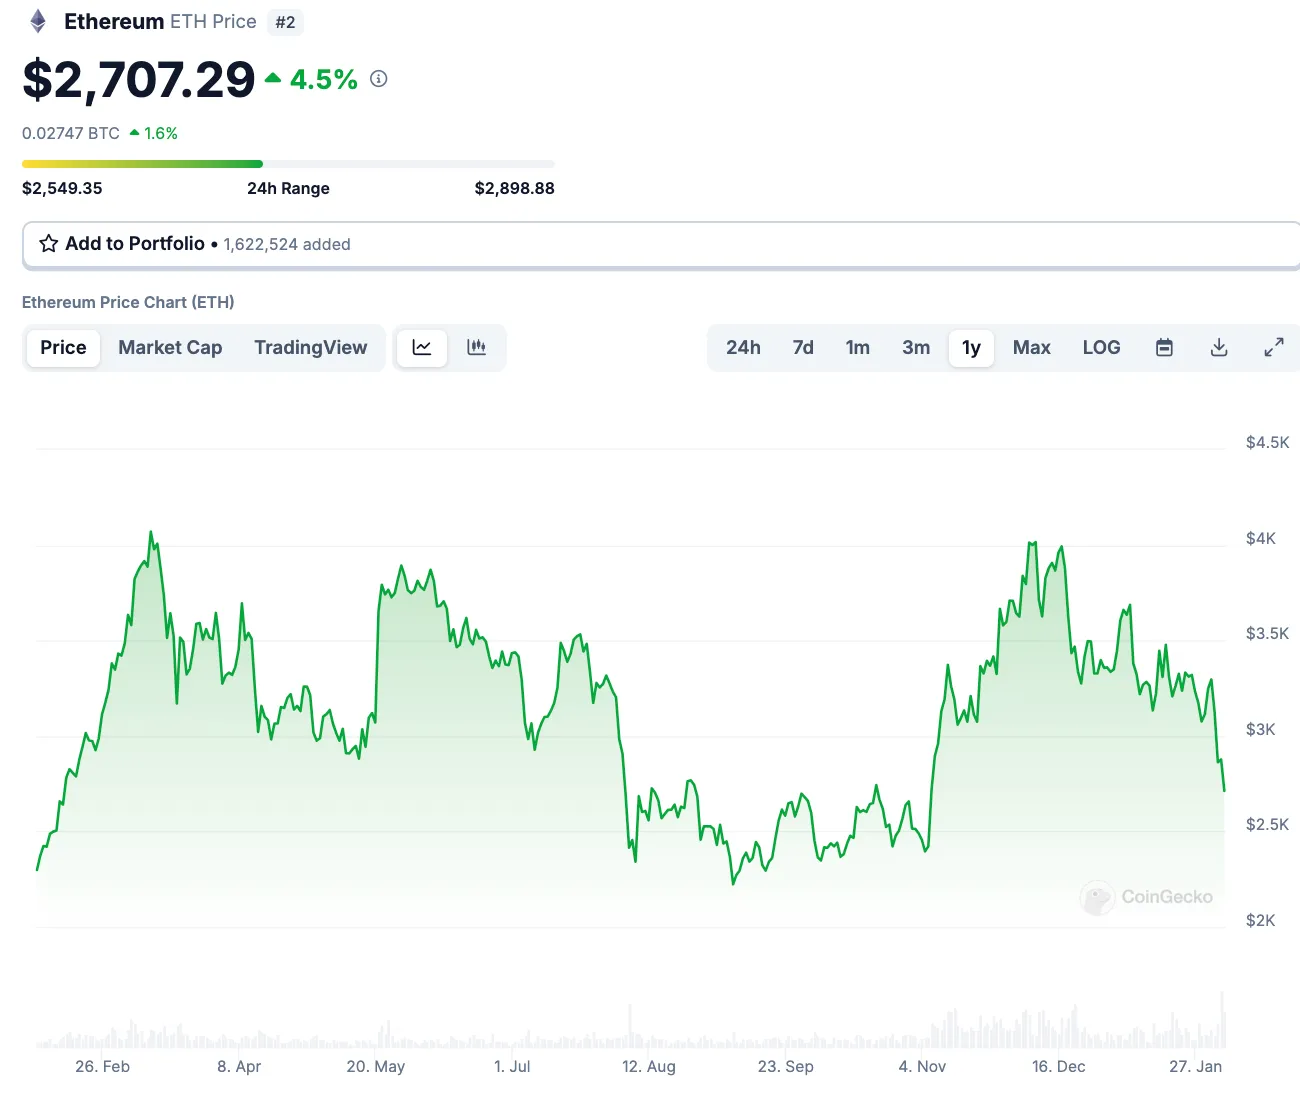Click the 24h Range progress bar
Screen dimensions: 1300x1100
288,163
